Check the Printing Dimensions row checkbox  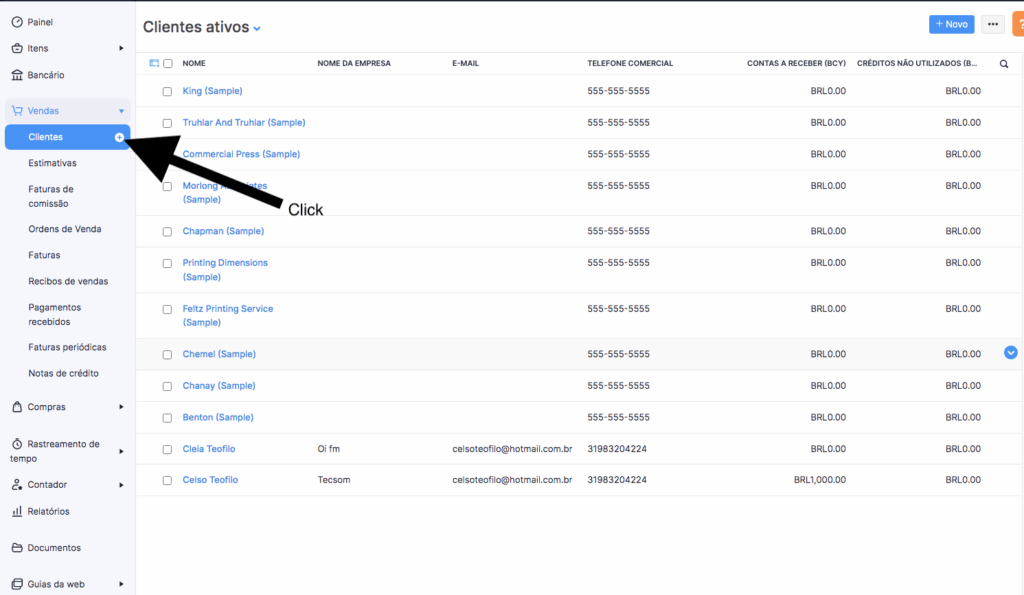tap(167, 263)
